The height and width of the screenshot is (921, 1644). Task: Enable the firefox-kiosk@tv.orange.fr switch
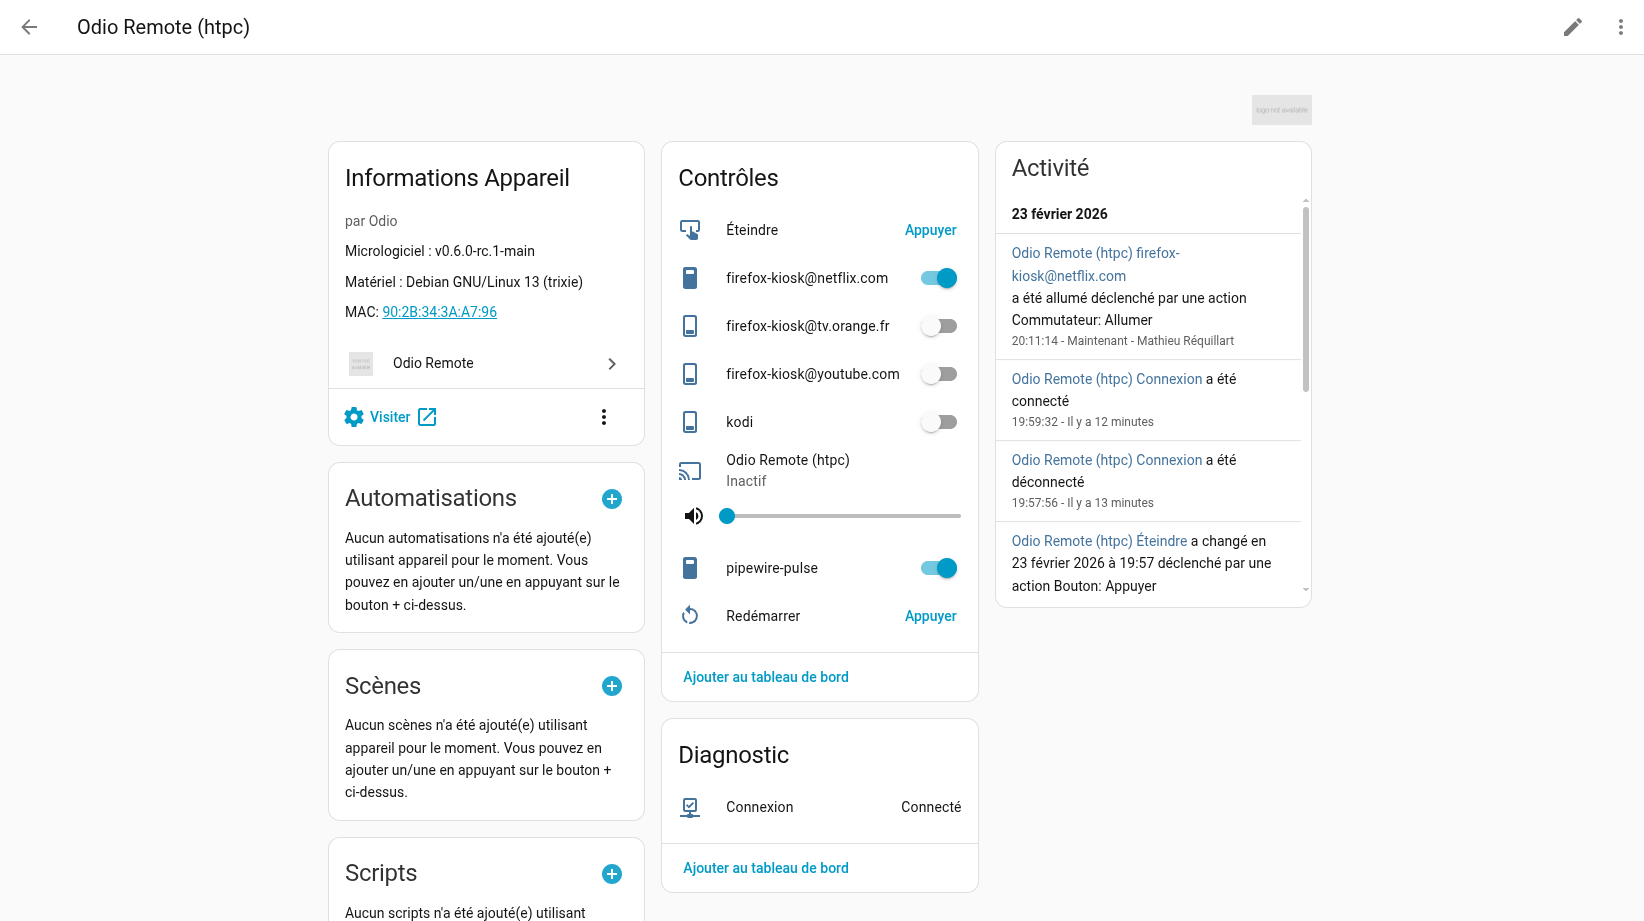tap(939, 326)
